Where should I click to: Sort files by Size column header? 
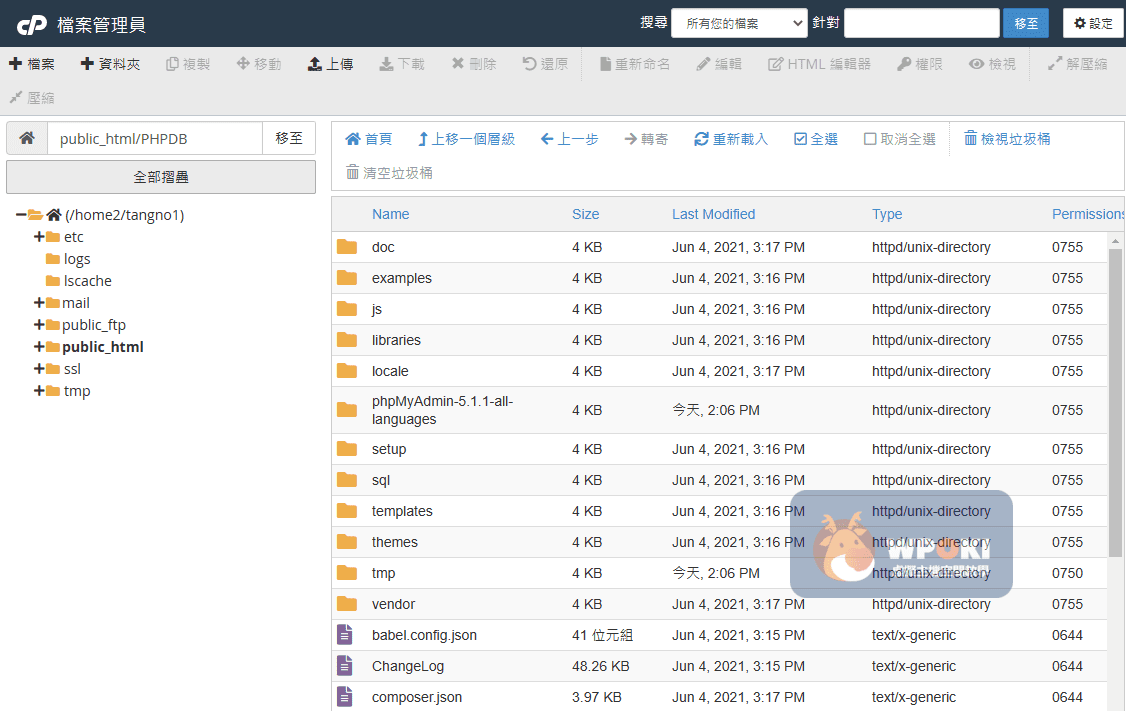click(x=585, y=214)
